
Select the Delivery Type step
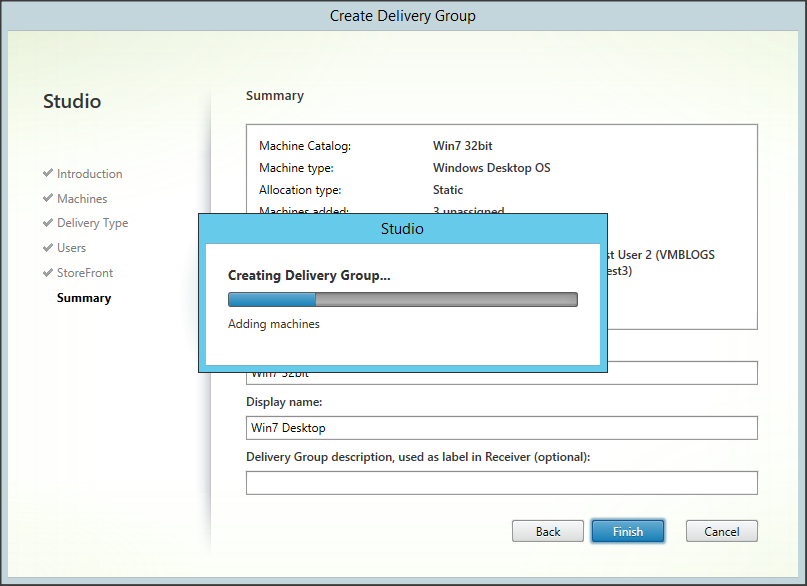click(92, 223)
